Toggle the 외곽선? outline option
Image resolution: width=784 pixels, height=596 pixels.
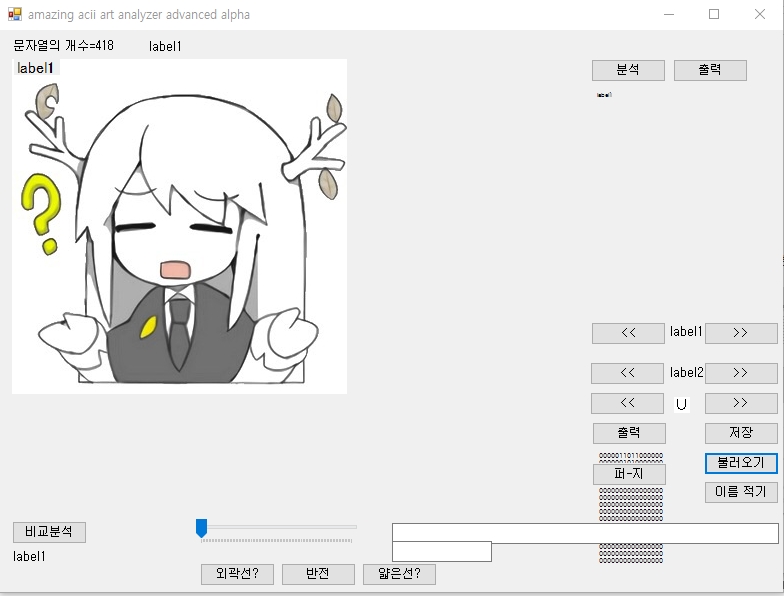[x=237, y=574]
